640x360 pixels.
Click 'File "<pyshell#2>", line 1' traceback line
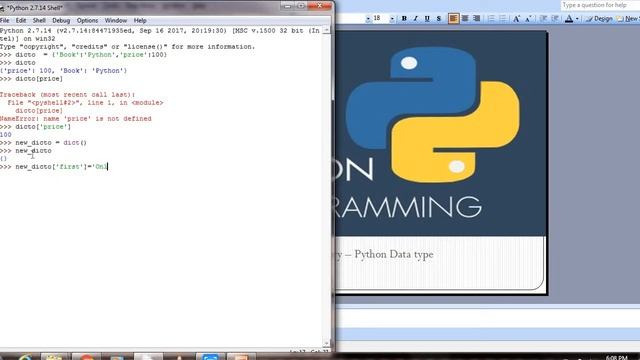point(85,103)
